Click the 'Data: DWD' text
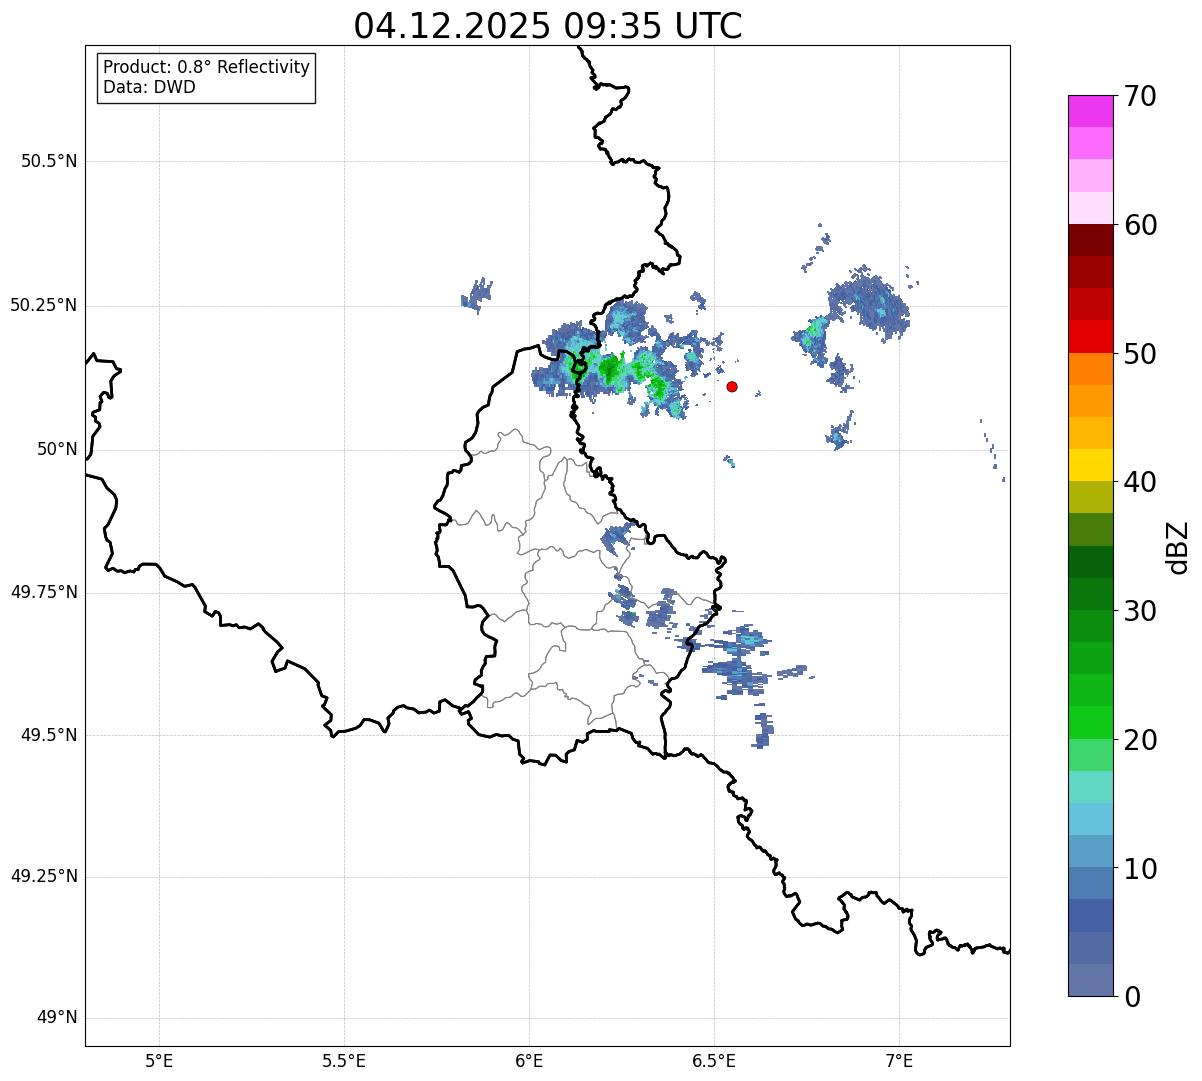 point(149,87)
